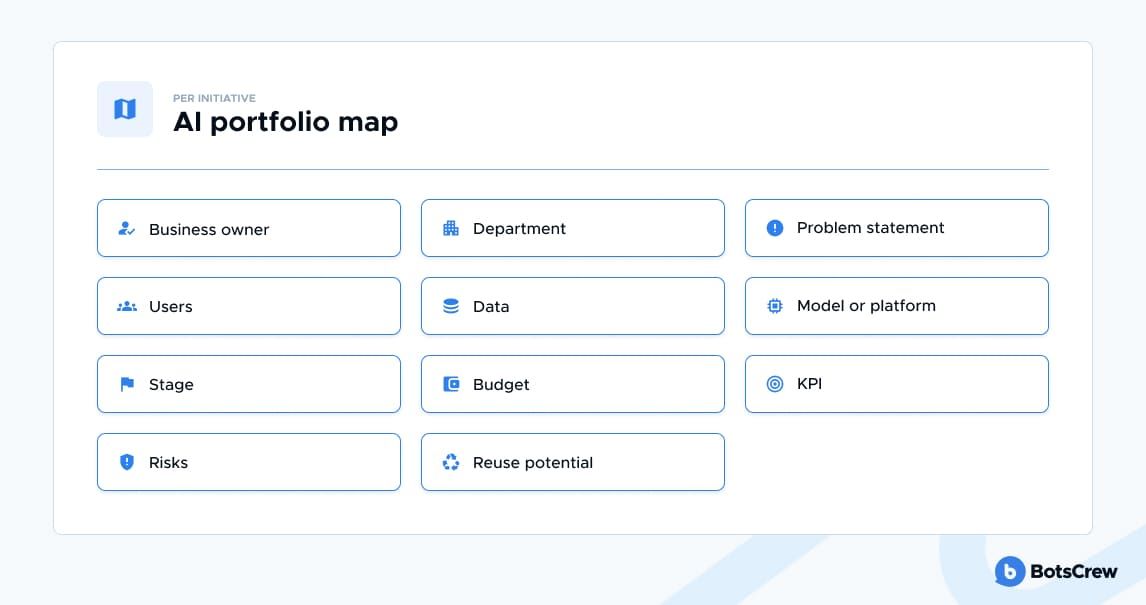Select the KPI label
The image size is (1146, 605).
click(809, 384)
